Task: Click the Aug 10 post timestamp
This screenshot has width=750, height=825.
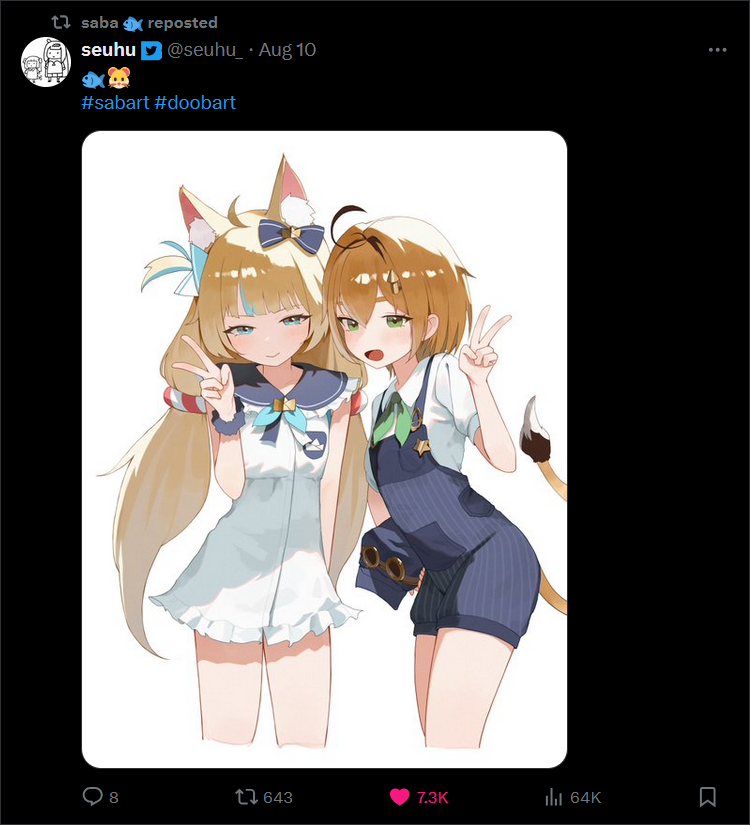Action: [287, 50]
